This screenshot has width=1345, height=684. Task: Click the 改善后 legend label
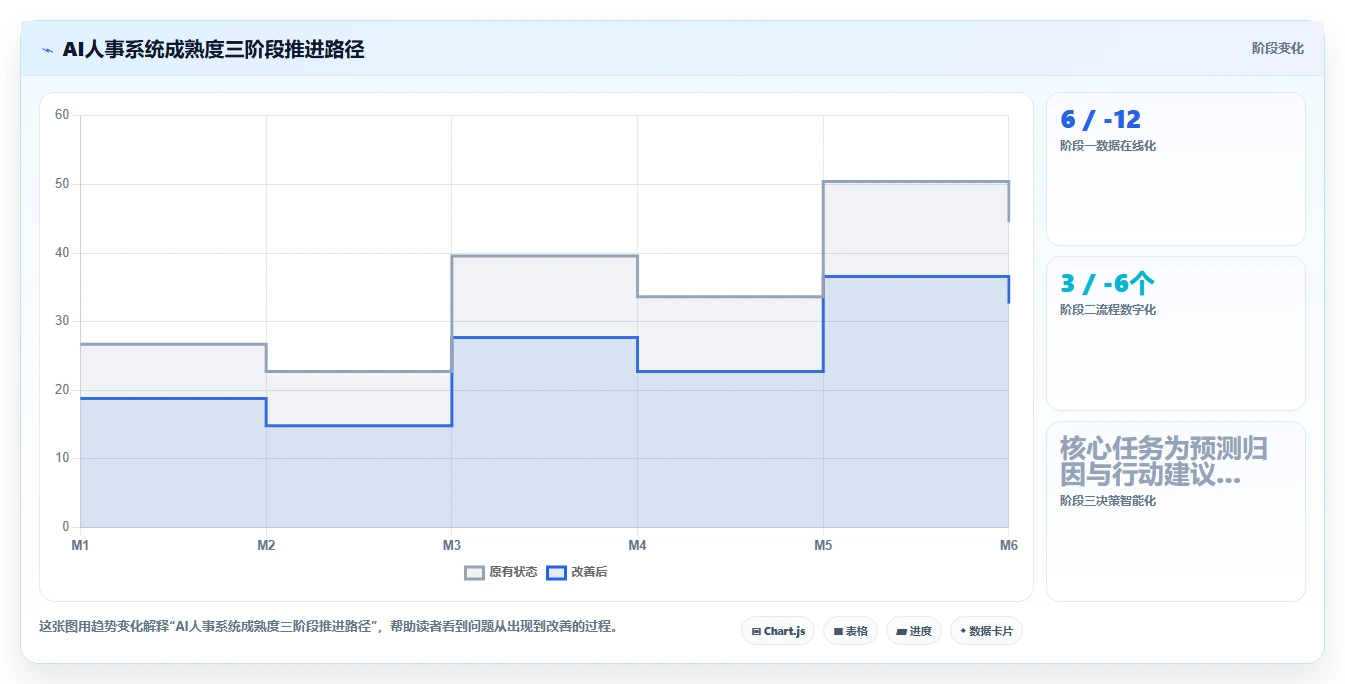coord(589,573)
